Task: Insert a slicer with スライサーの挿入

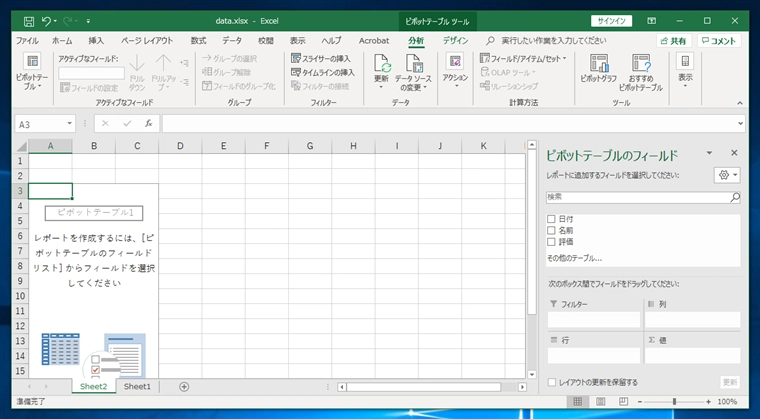Action: point(322,58)
